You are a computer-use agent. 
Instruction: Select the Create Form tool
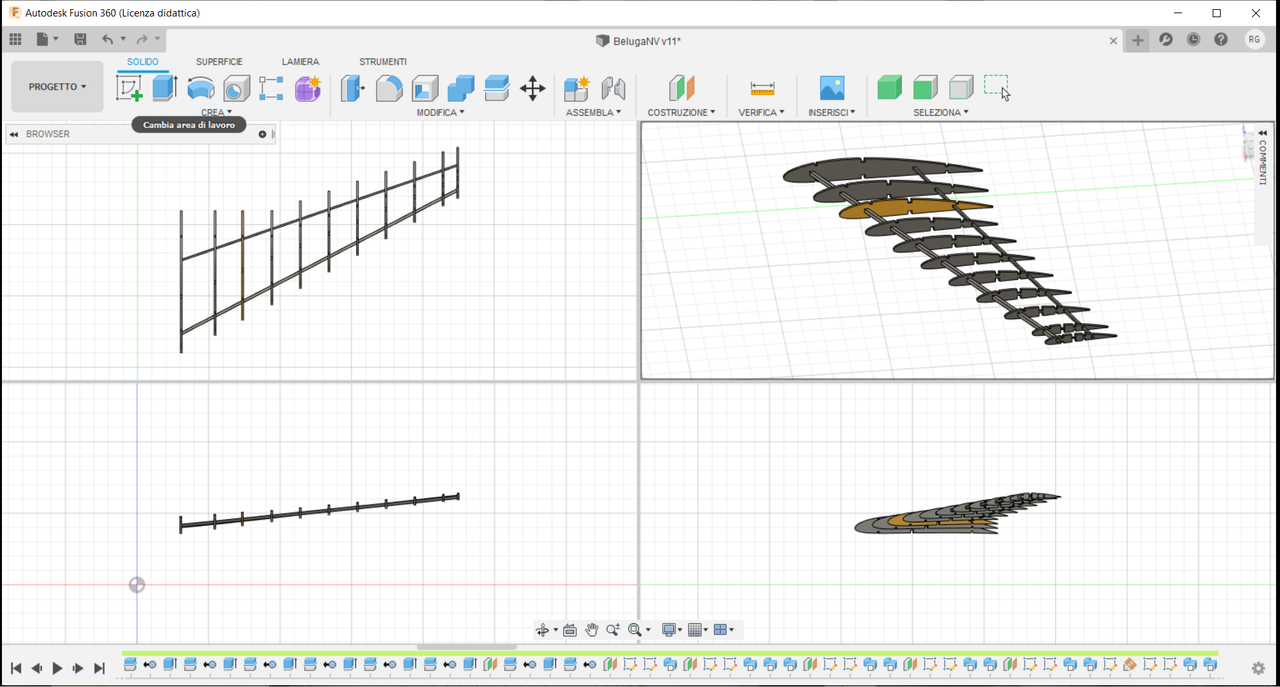(x=308, y=88)
